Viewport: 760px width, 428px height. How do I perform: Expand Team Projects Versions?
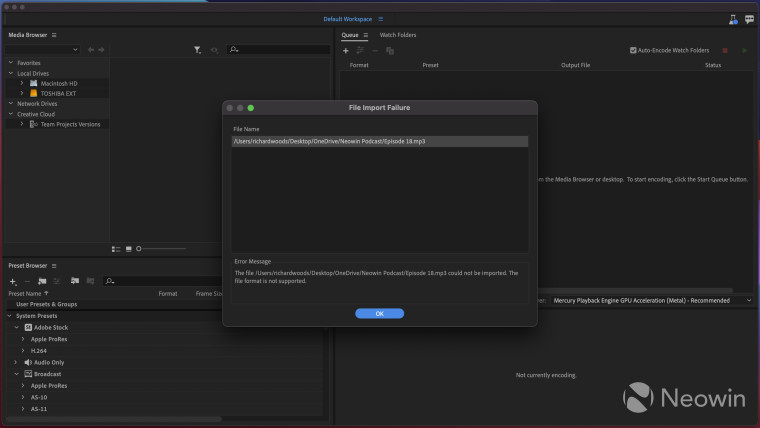[22, 124]
